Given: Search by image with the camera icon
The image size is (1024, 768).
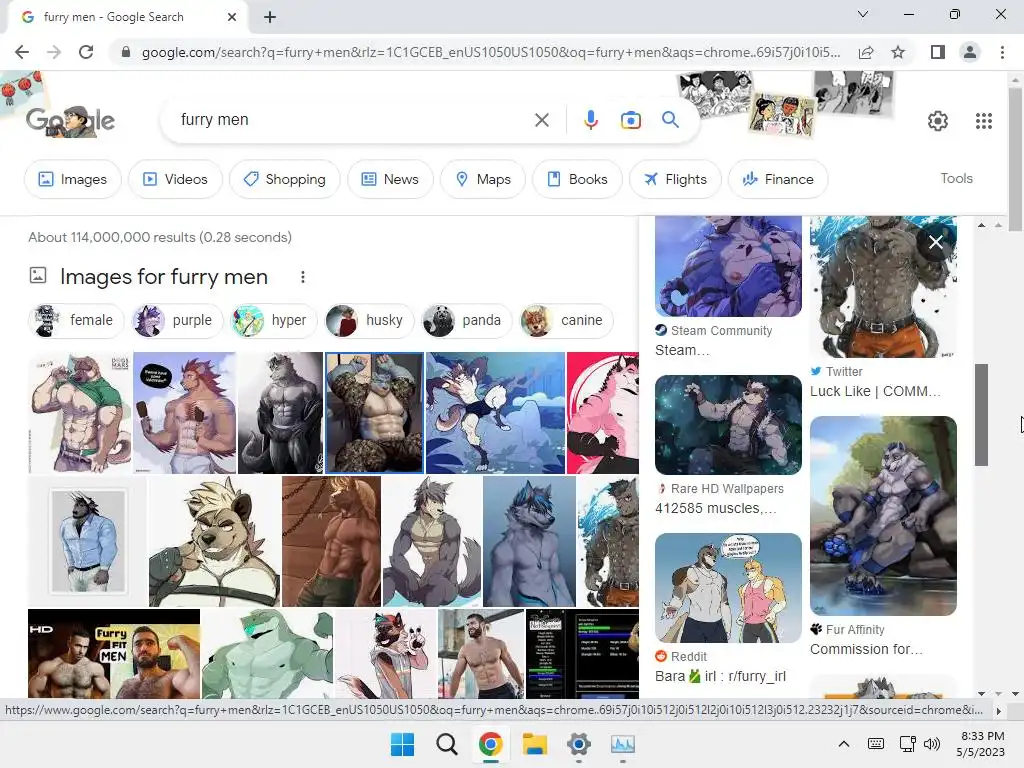Looking at the screenshot, I should click(x=630, y=120).
